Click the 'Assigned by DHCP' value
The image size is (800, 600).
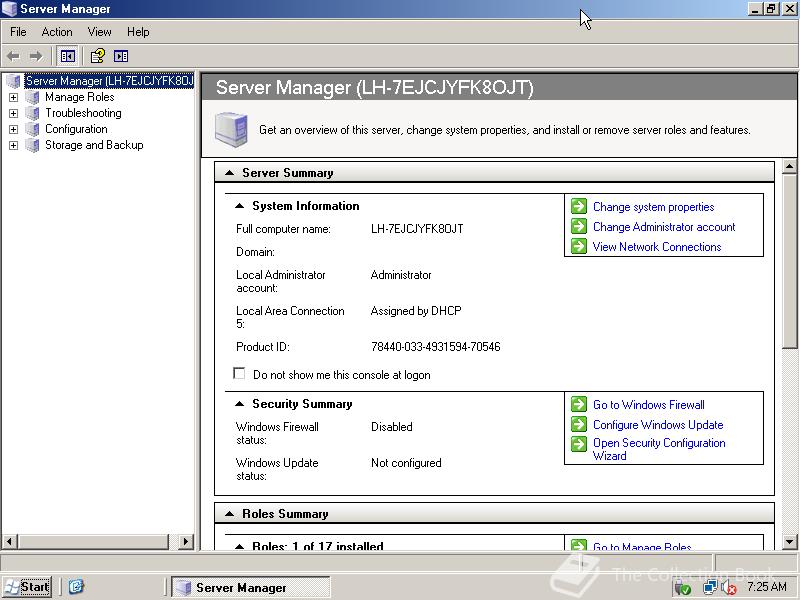click(x=416, y=311)
